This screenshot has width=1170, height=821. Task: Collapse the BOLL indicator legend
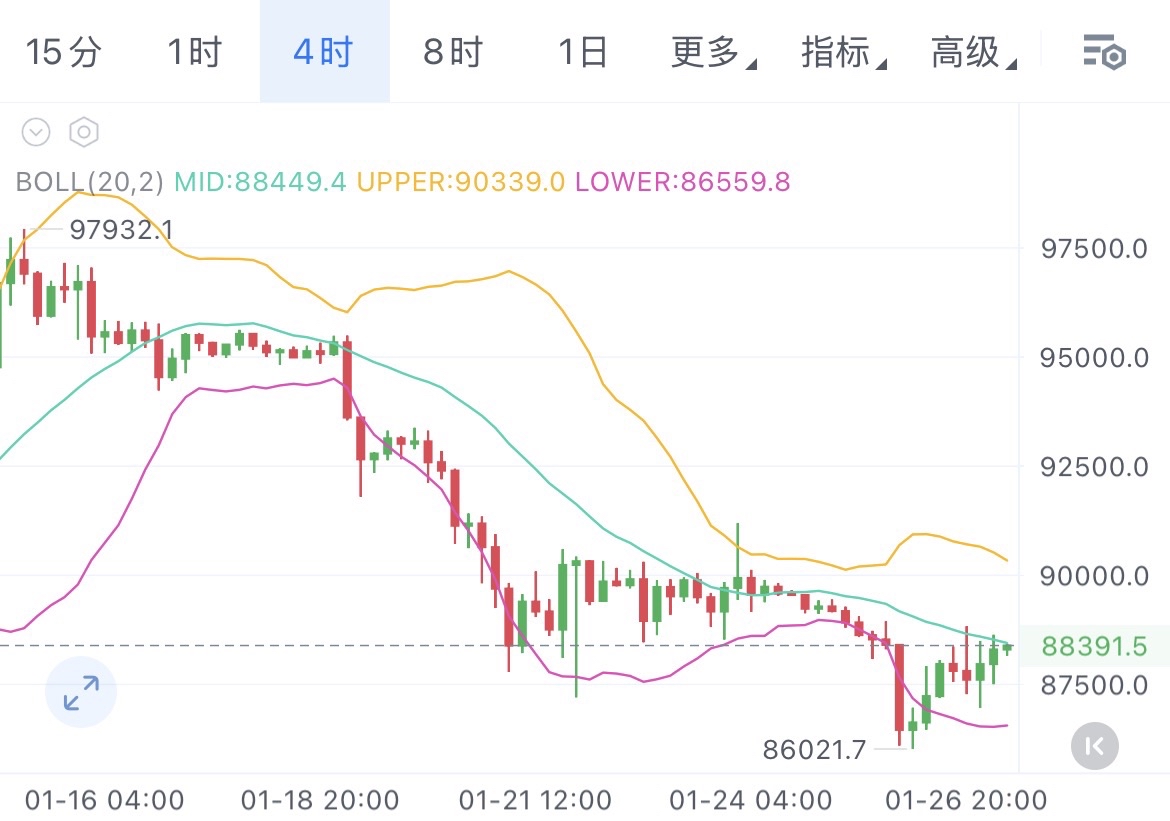36,132
